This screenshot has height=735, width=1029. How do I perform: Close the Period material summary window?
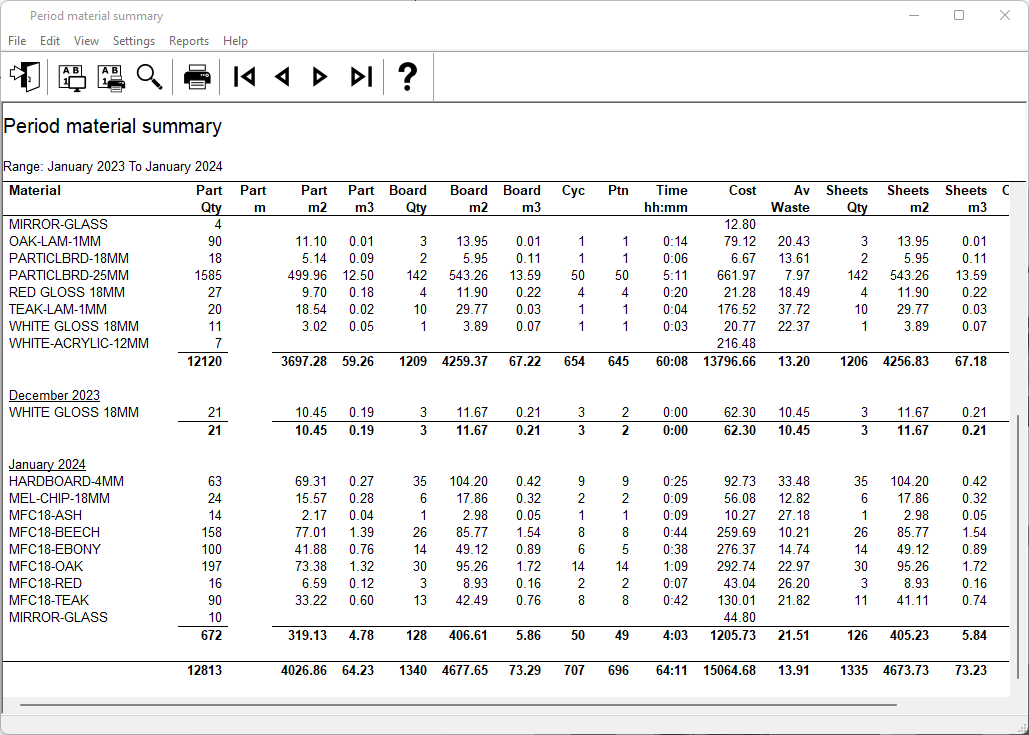[1005, 15]
